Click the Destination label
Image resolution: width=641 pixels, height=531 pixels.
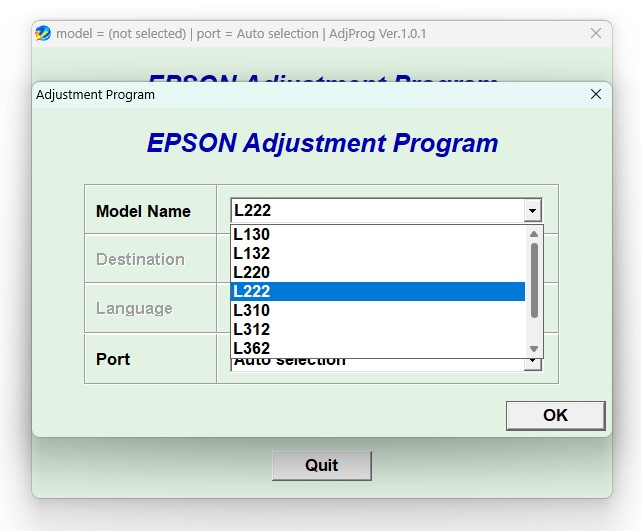(x=140, y=260)
